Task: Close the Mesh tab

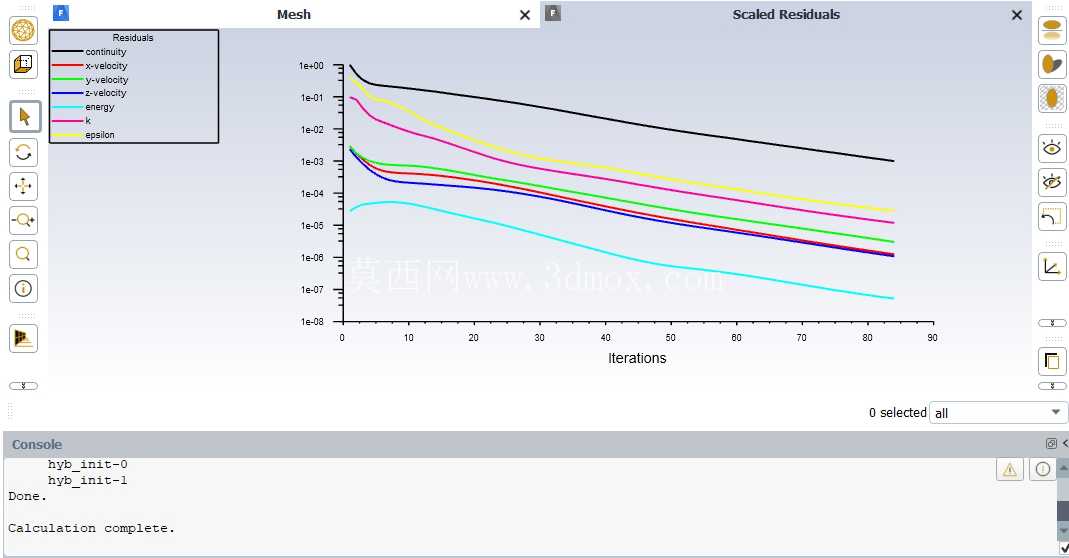Action: tap(525, 15)
